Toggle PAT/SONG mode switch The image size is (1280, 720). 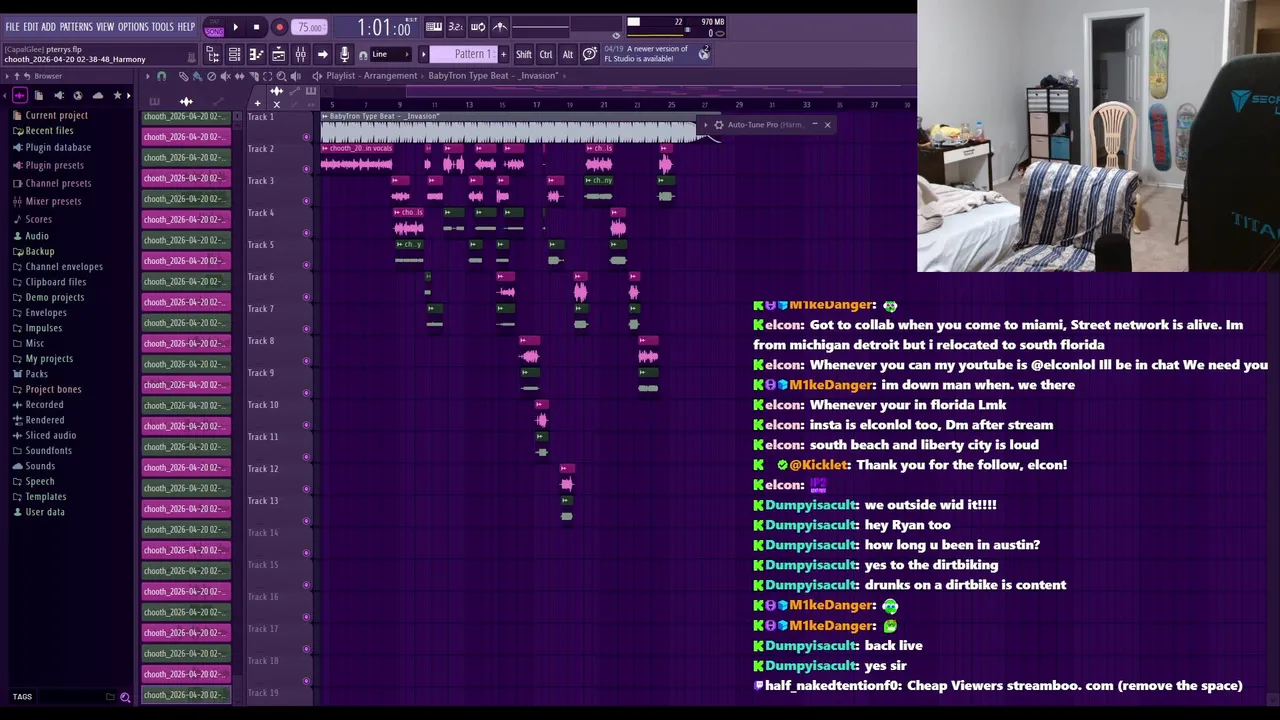click(x=214, y=27)
